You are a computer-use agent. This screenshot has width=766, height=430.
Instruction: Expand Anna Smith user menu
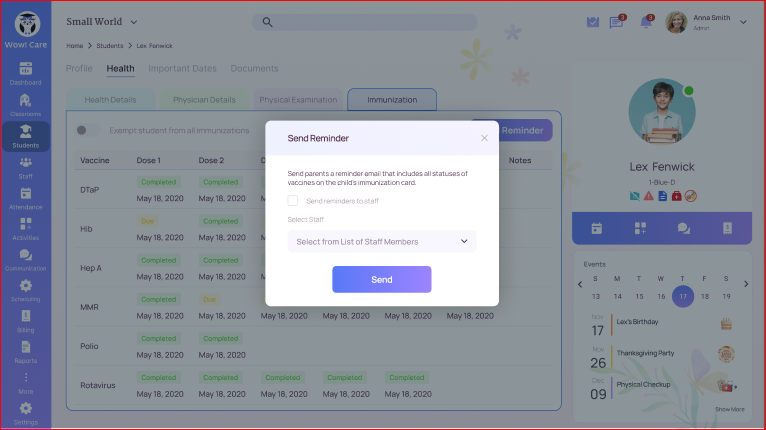[x=742, y=22]
